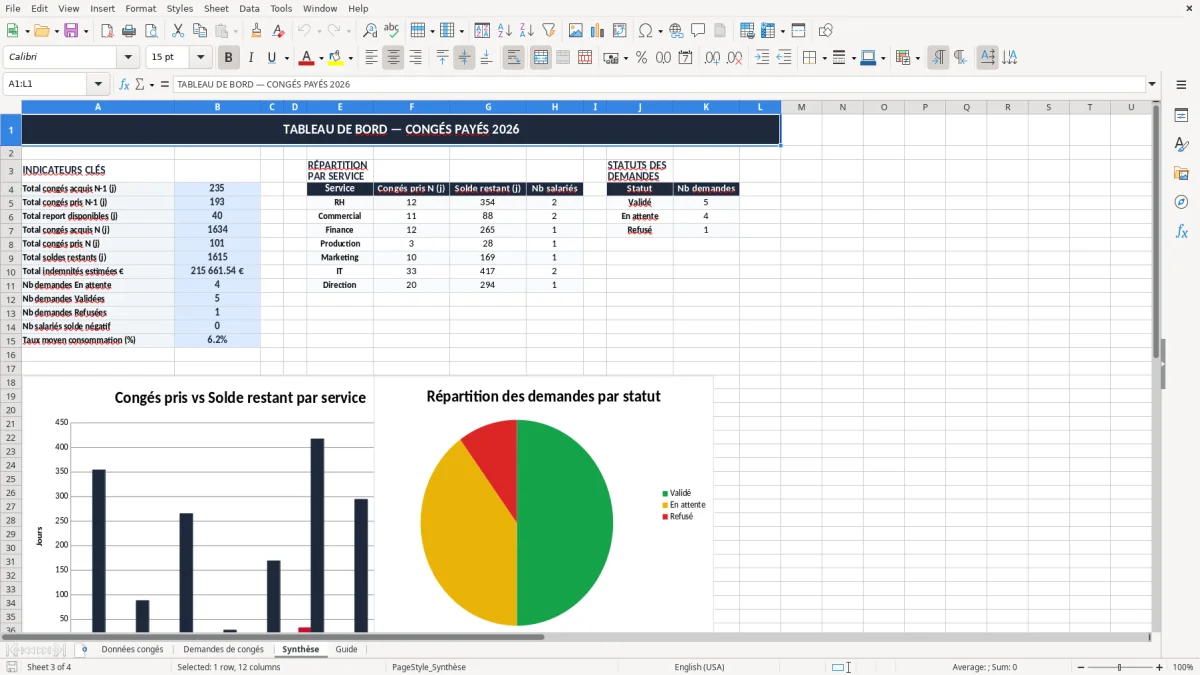Insert a pivot table

620,31
